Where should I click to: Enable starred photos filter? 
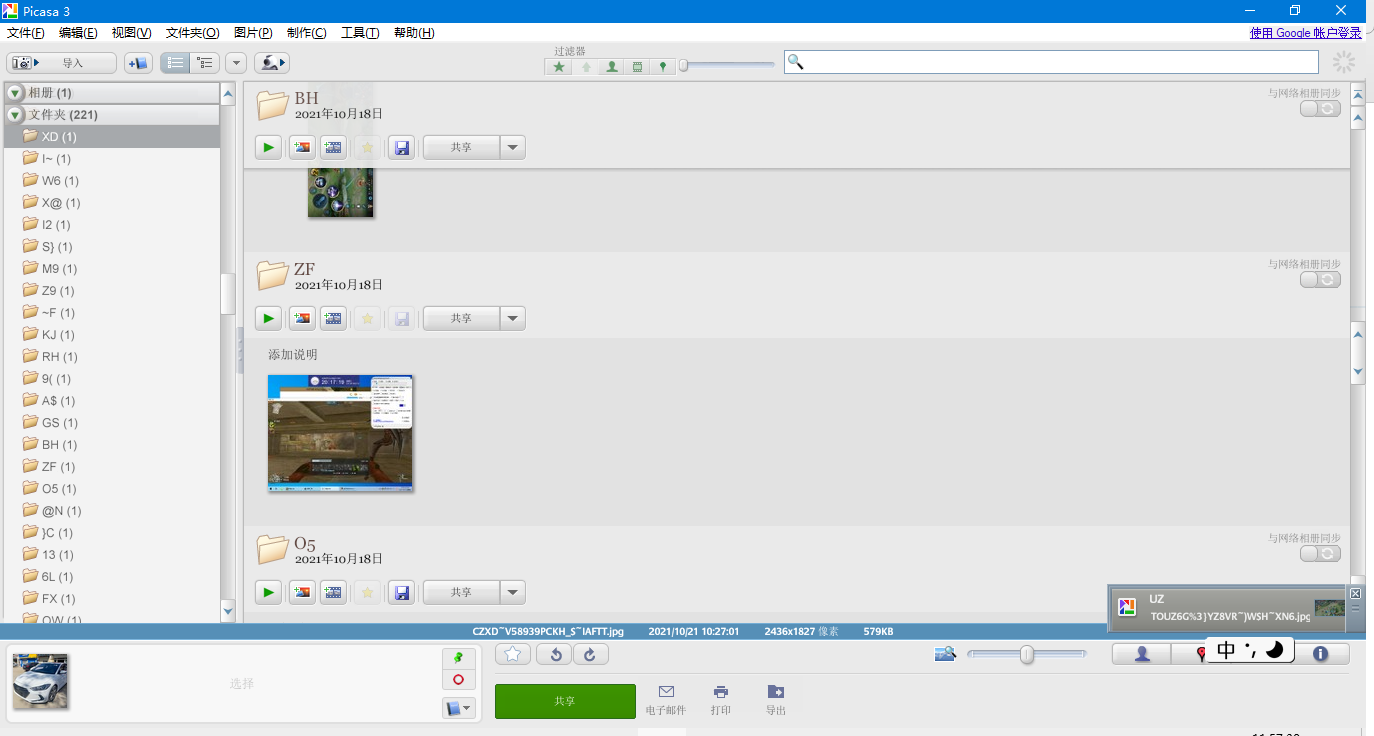pyautogui.click(x=559, y=67)
